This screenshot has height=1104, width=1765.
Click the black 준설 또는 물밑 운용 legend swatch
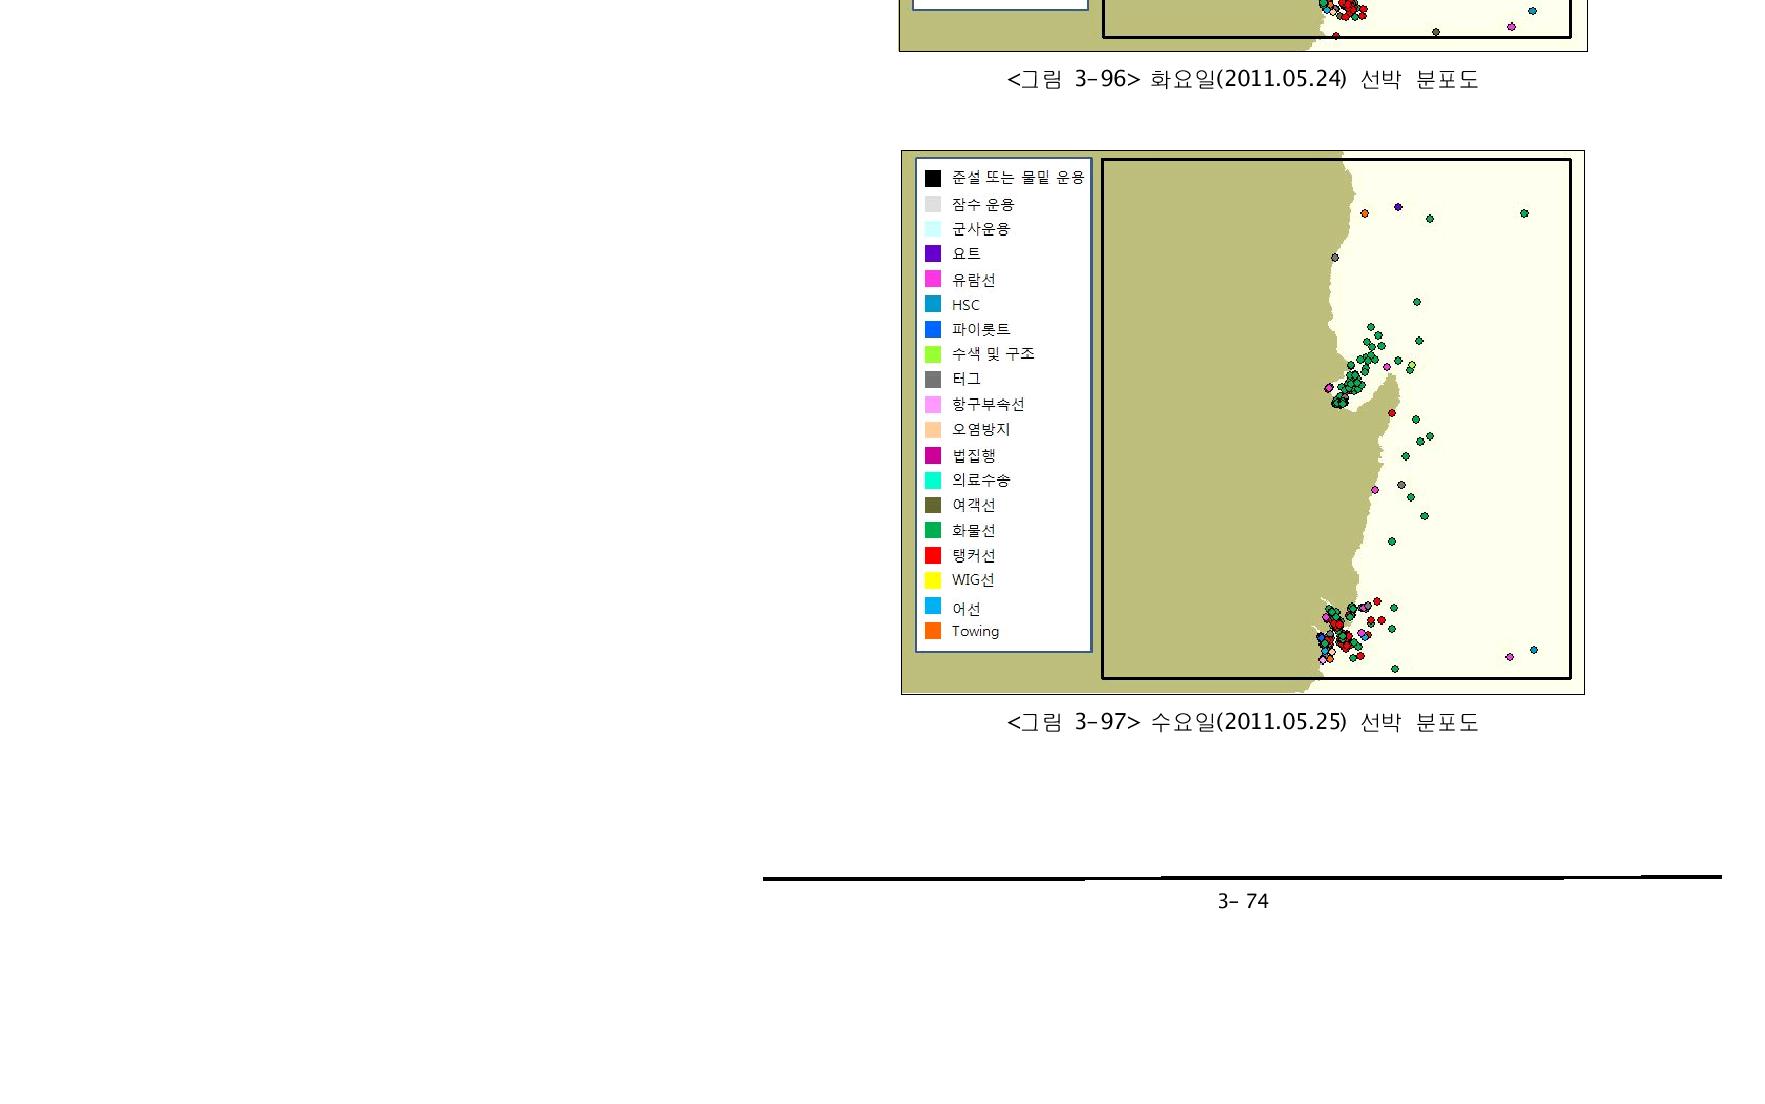(933, 178)
